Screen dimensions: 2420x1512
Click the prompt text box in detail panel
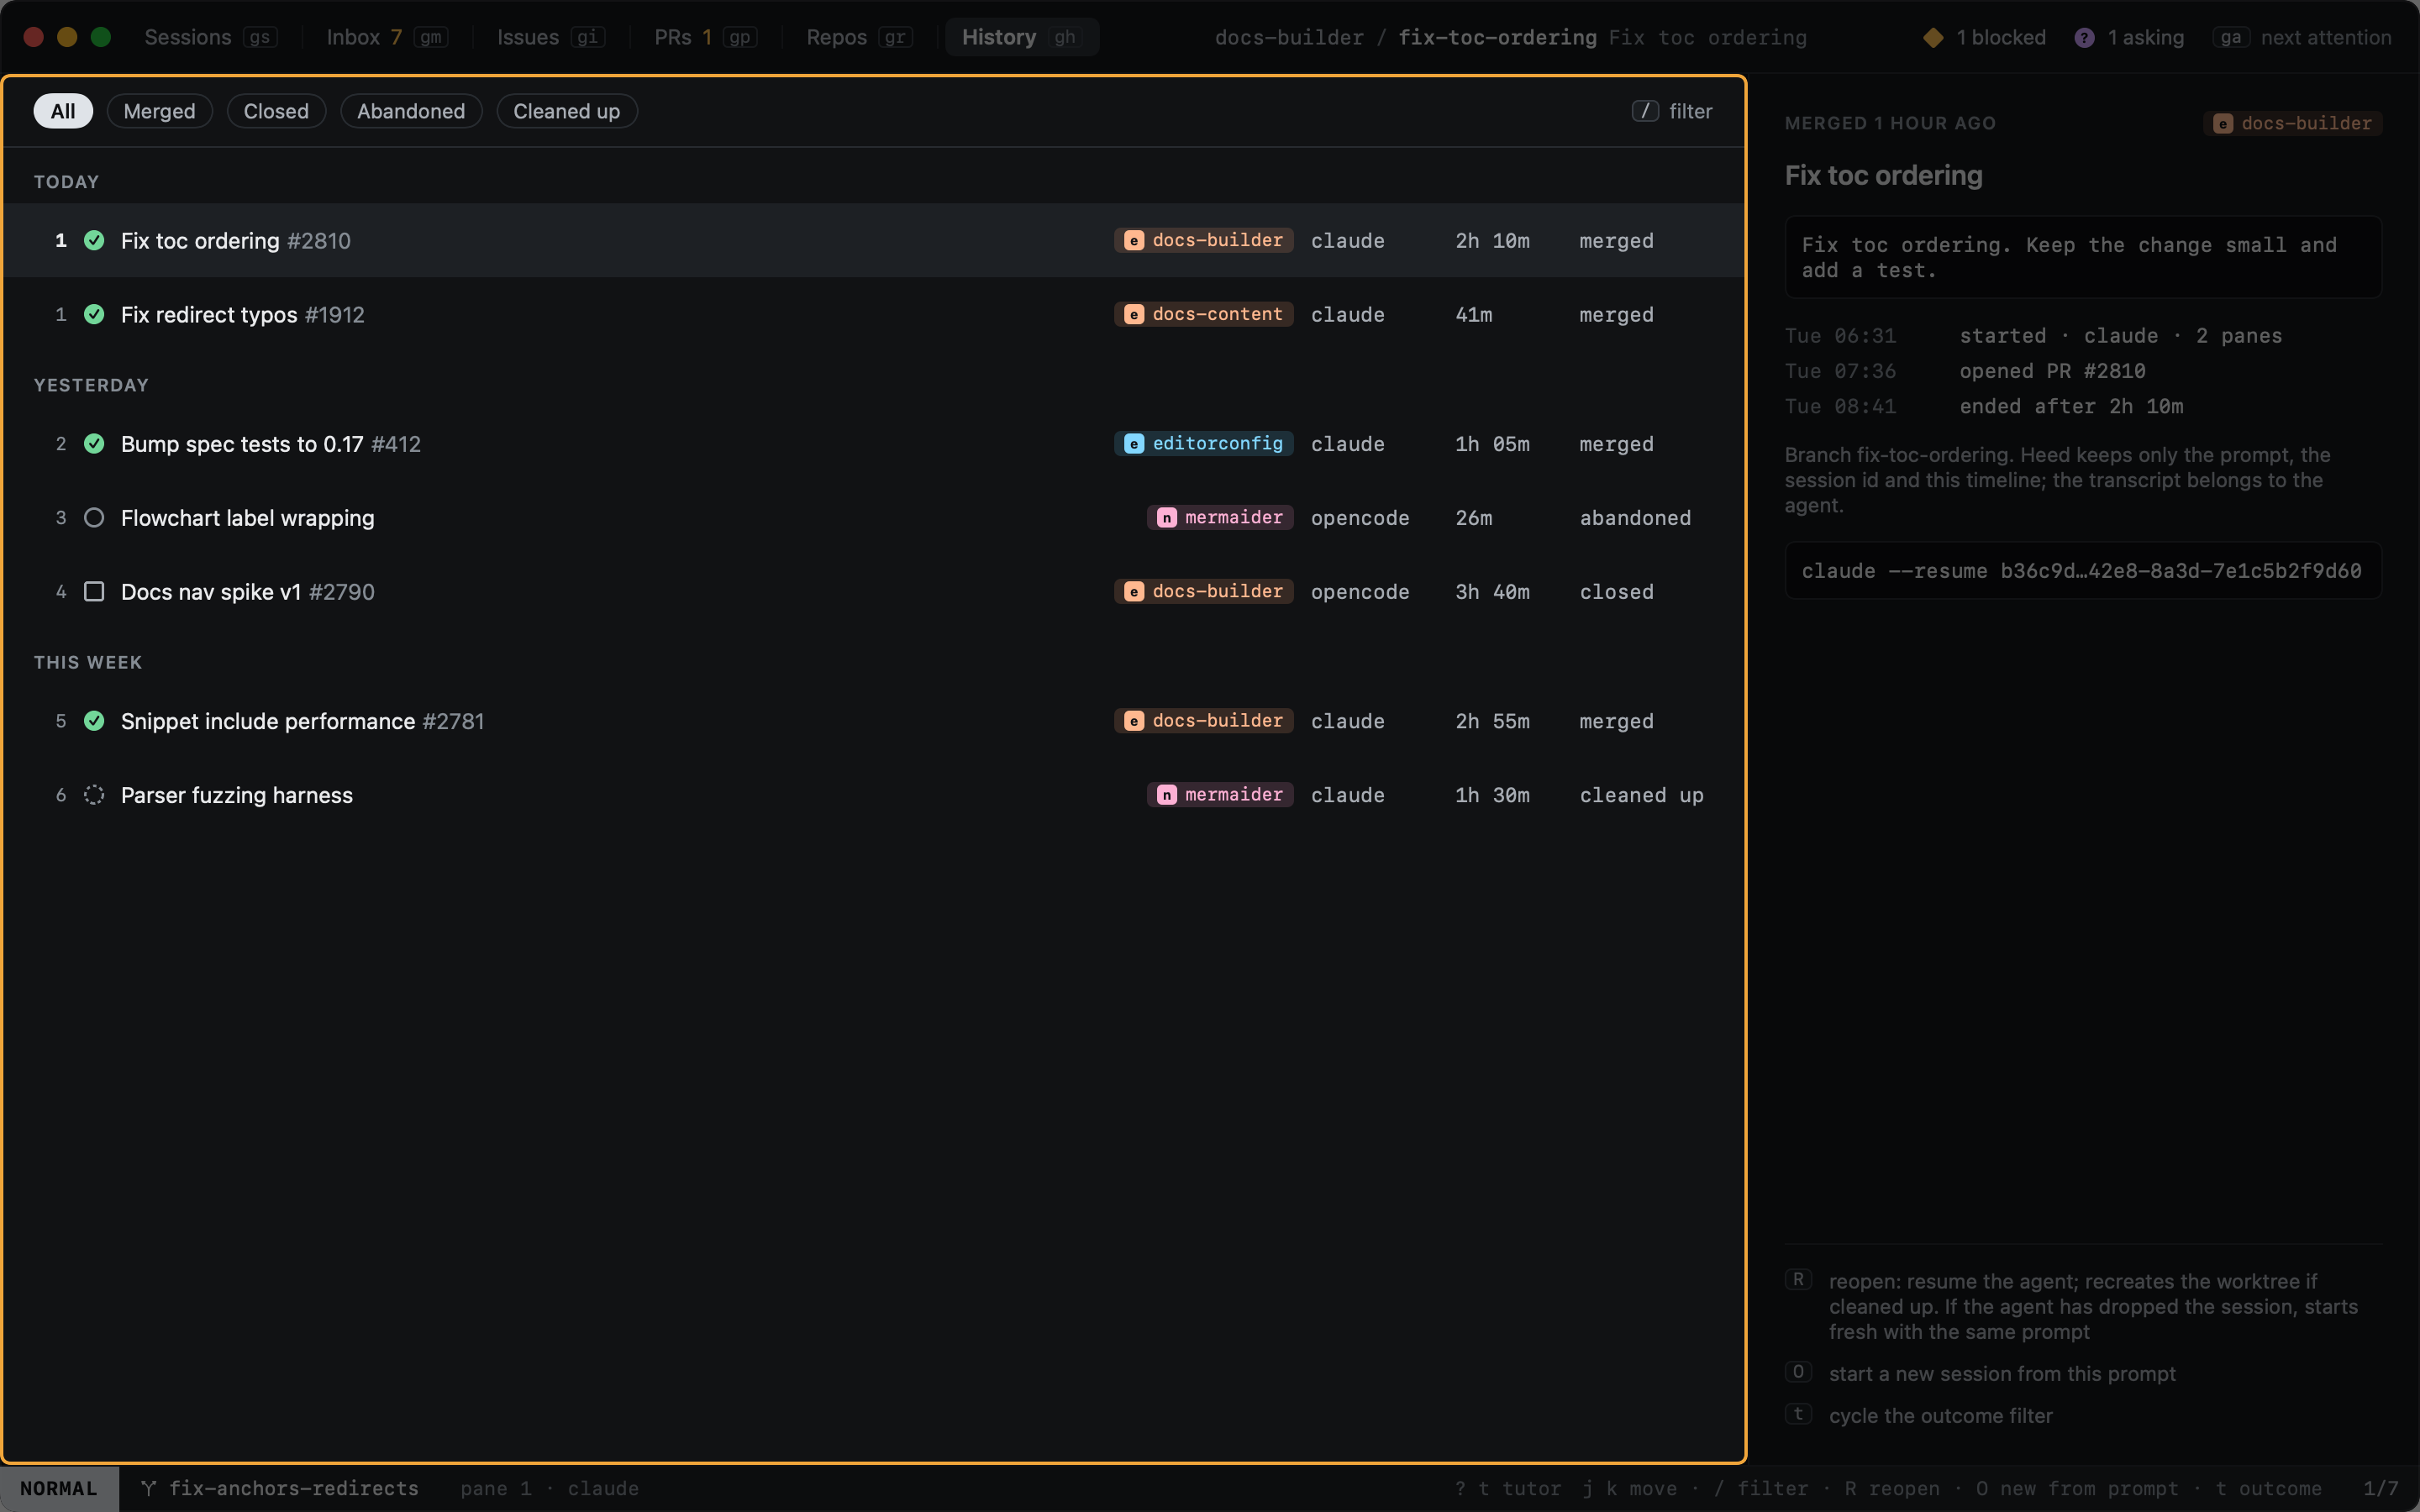[2082, 257]
